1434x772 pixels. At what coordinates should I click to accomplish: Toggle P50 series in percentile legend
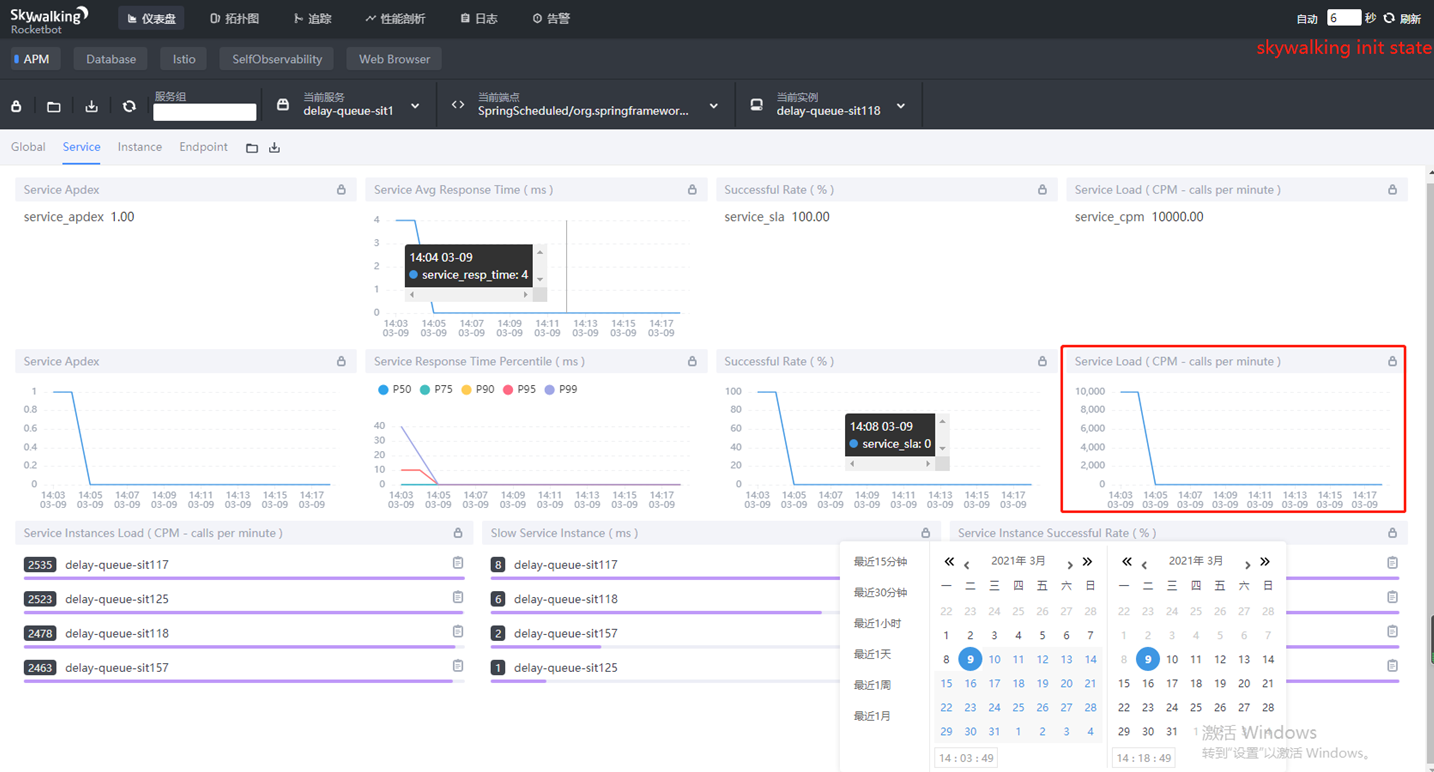394,389
